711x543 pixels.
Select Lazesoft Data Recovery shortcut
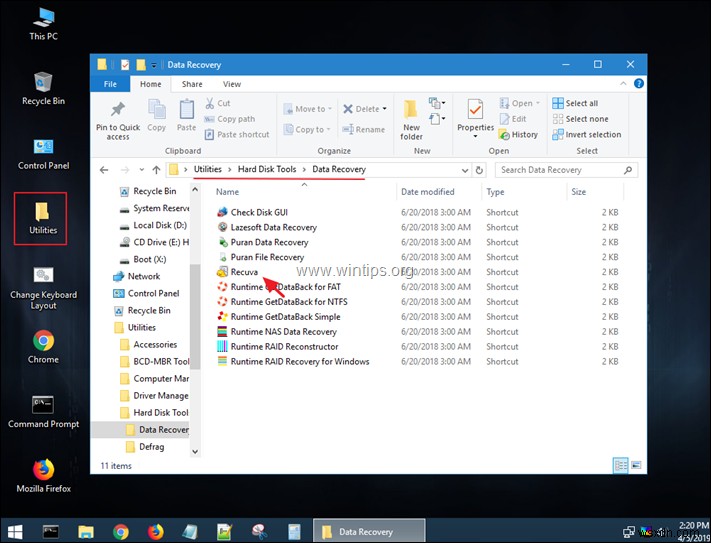tap(273, 227)
